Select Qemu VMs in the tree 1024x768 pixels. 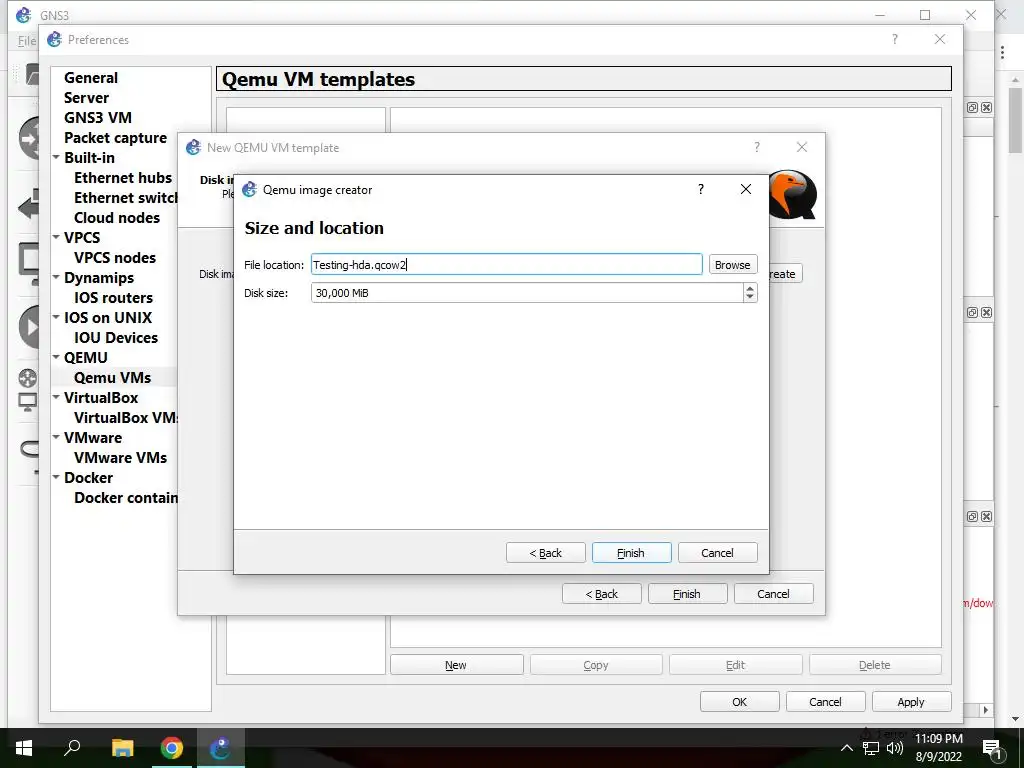click(x=112, y=377)
